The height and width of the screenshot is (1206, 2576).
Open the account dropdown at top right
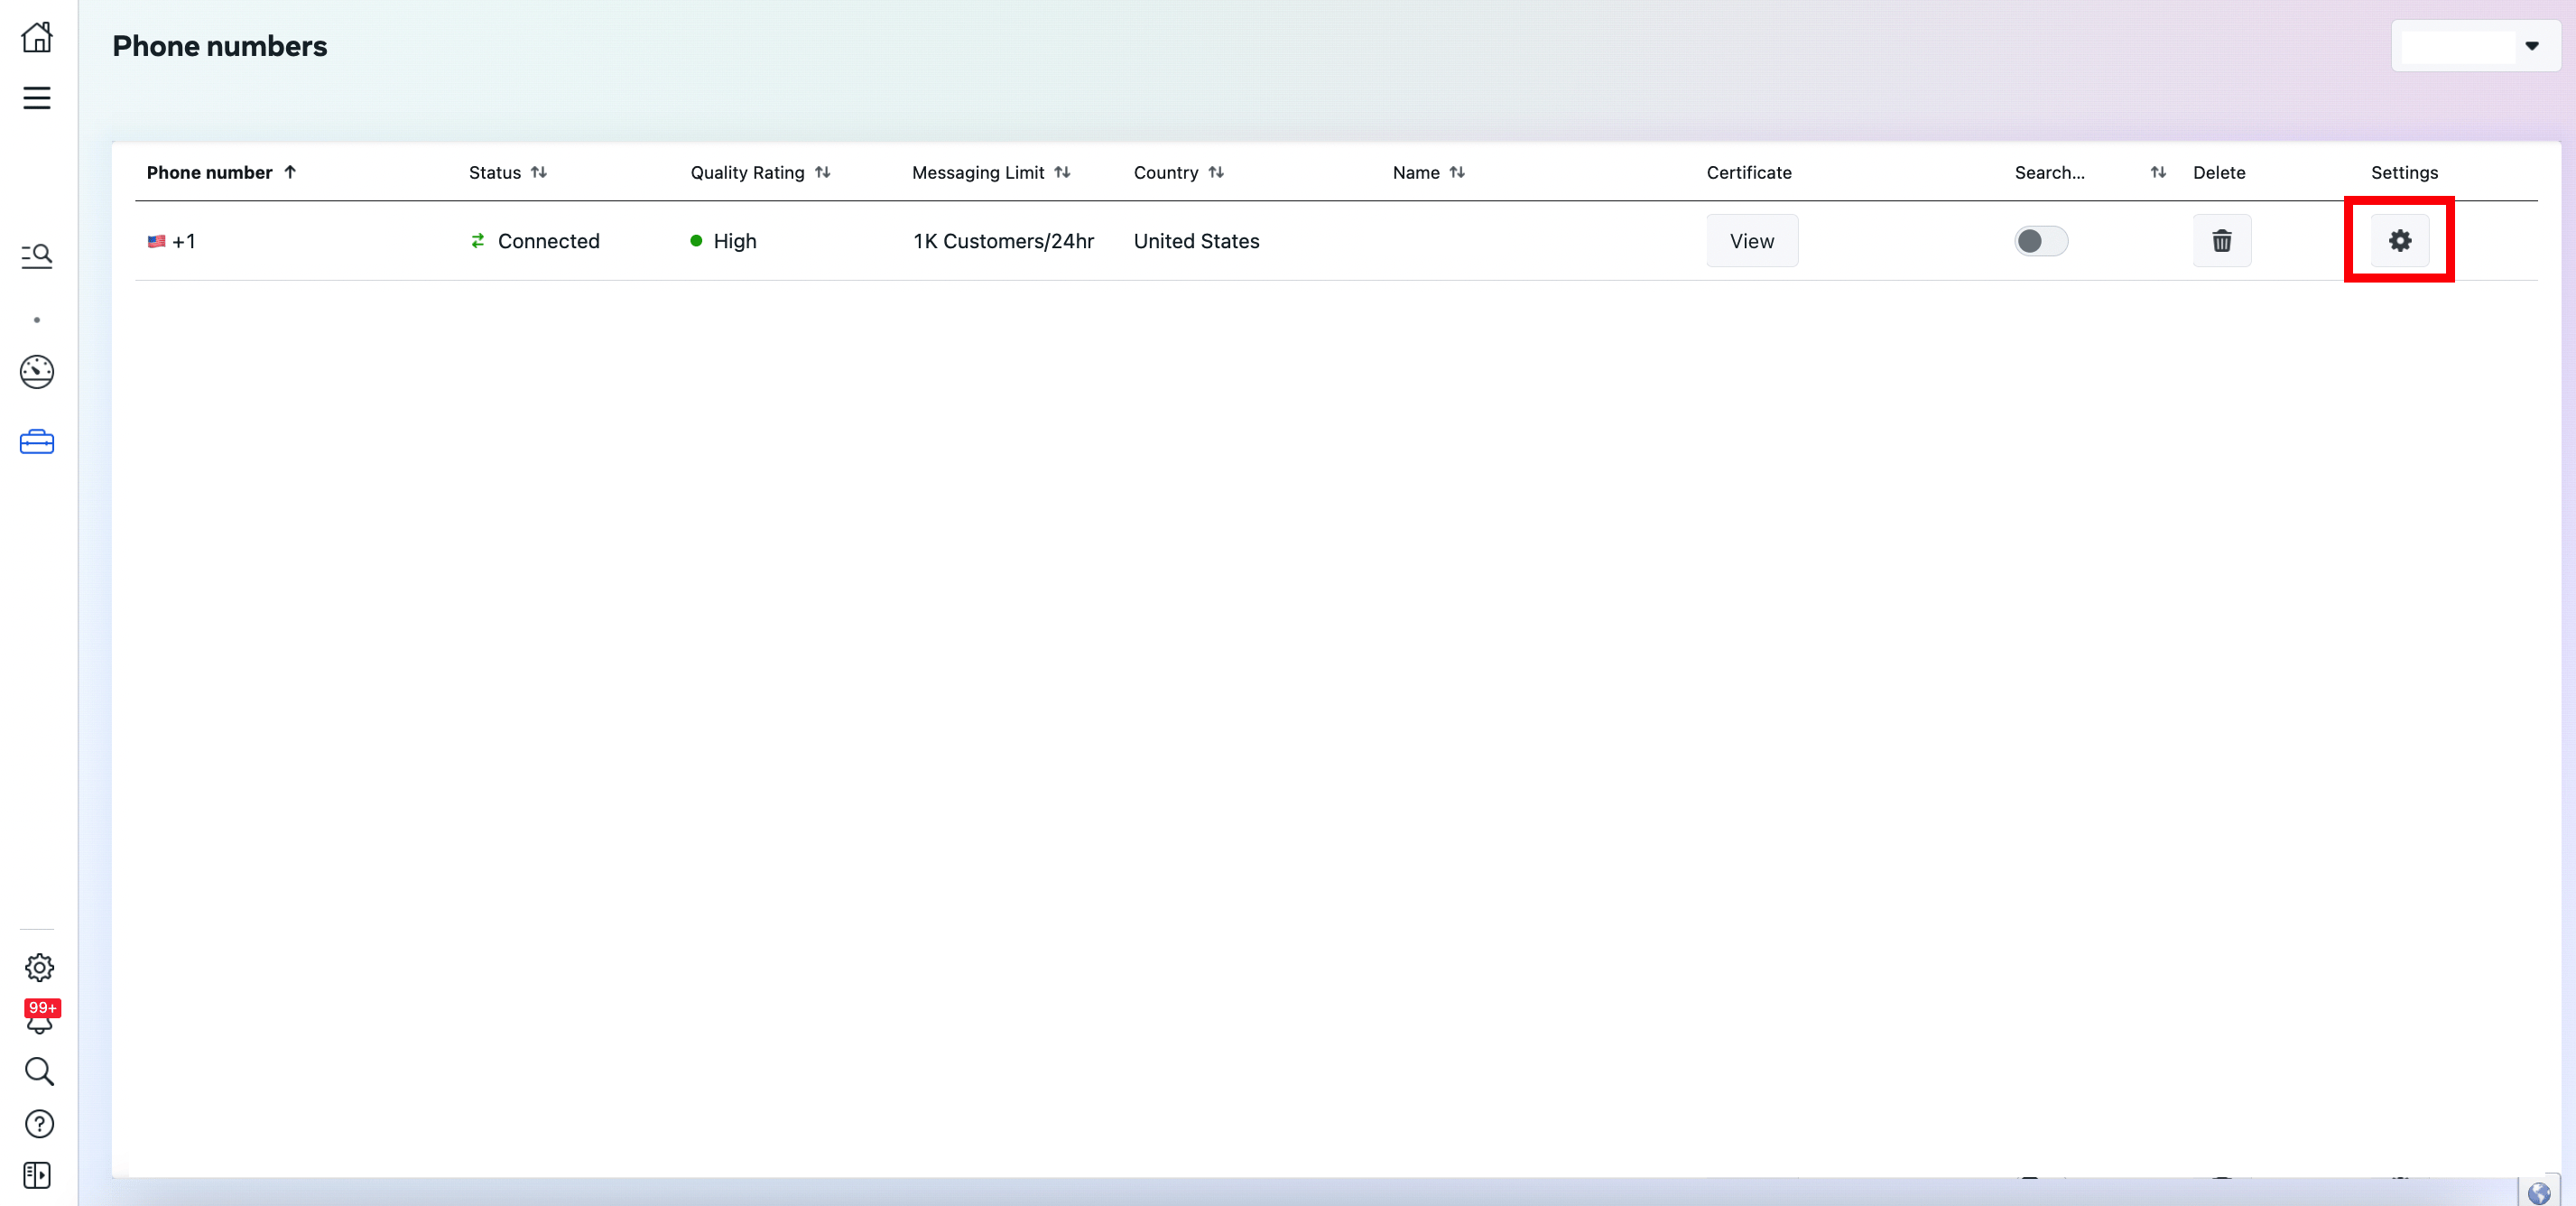pyautogui.click(x=2475, y=46)
